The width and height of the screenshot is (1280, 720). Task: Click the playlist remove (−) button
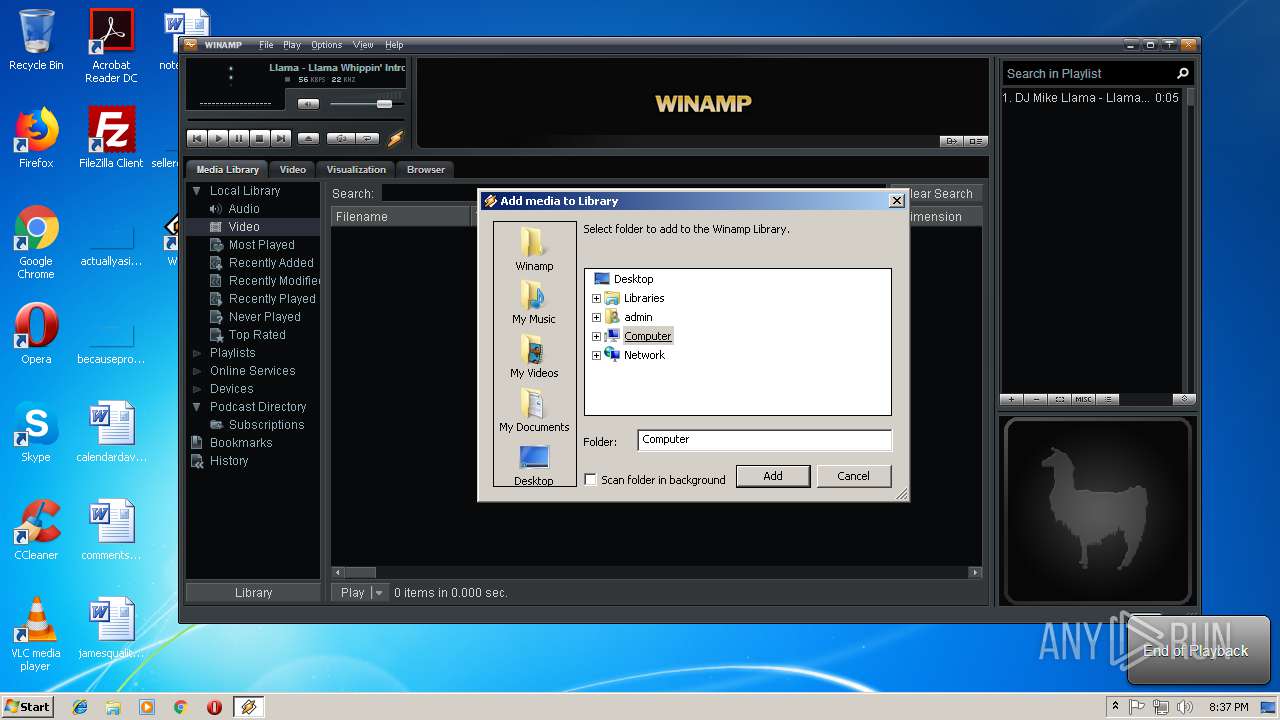(x=1036, y=399)
